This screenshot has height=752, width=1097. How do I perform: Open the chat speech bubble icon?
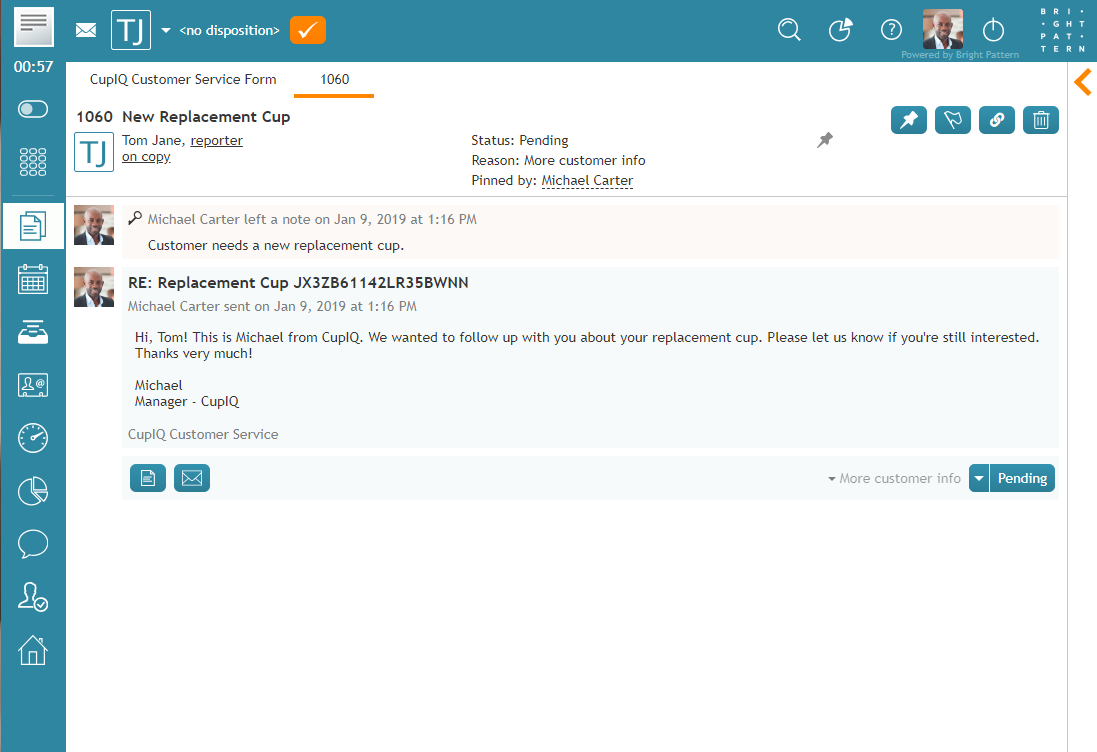point(33,544)
